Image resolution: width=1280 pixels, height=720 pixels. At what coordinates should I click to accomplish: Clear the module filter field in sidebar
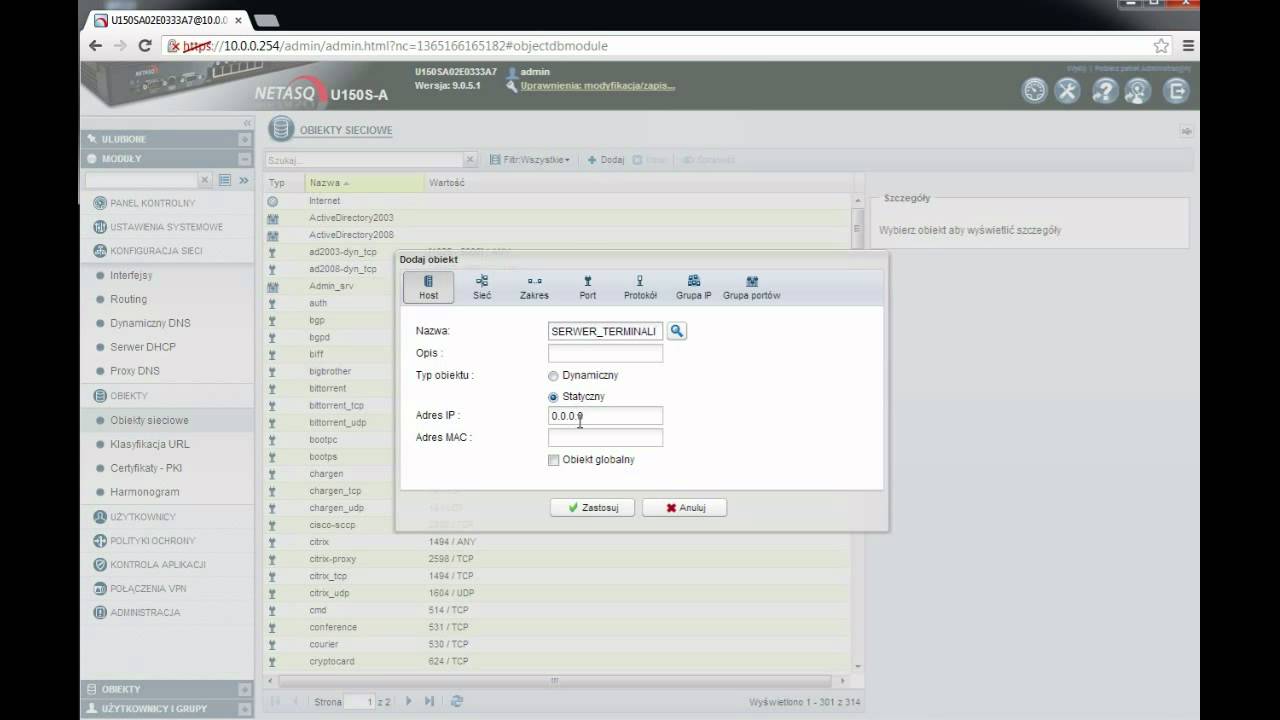pyautogui.click(x=205, y=180)
